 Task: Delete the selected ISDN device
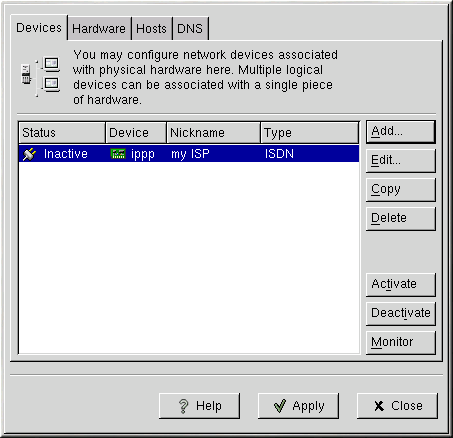click(x=401, y=219)
